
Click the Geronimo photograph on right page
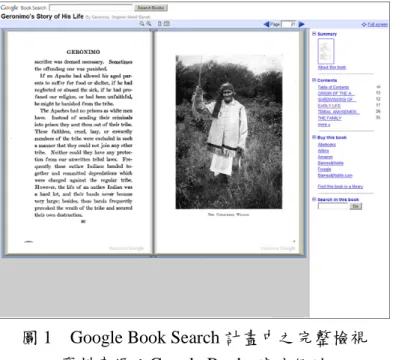tap(229, 132)
